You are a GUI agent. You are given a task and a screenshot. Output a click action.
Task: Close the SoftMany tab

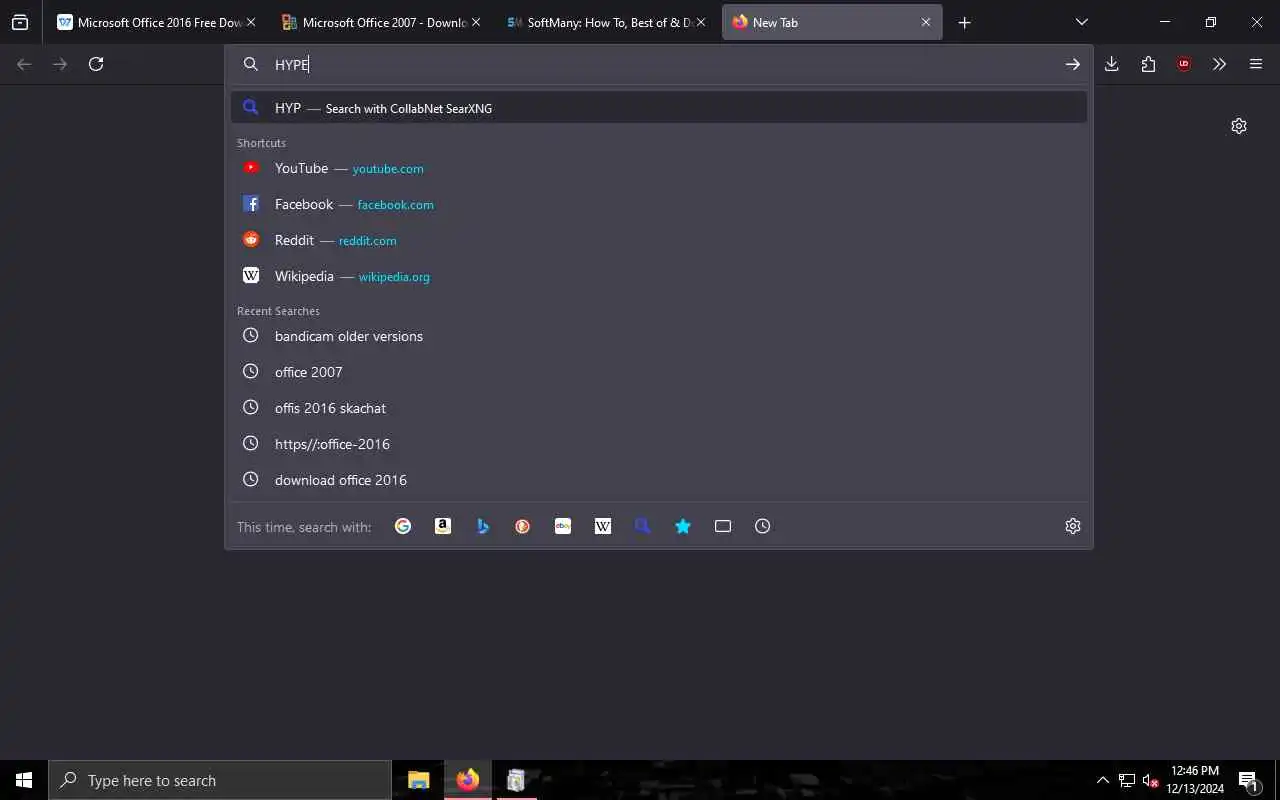point(701,22)
